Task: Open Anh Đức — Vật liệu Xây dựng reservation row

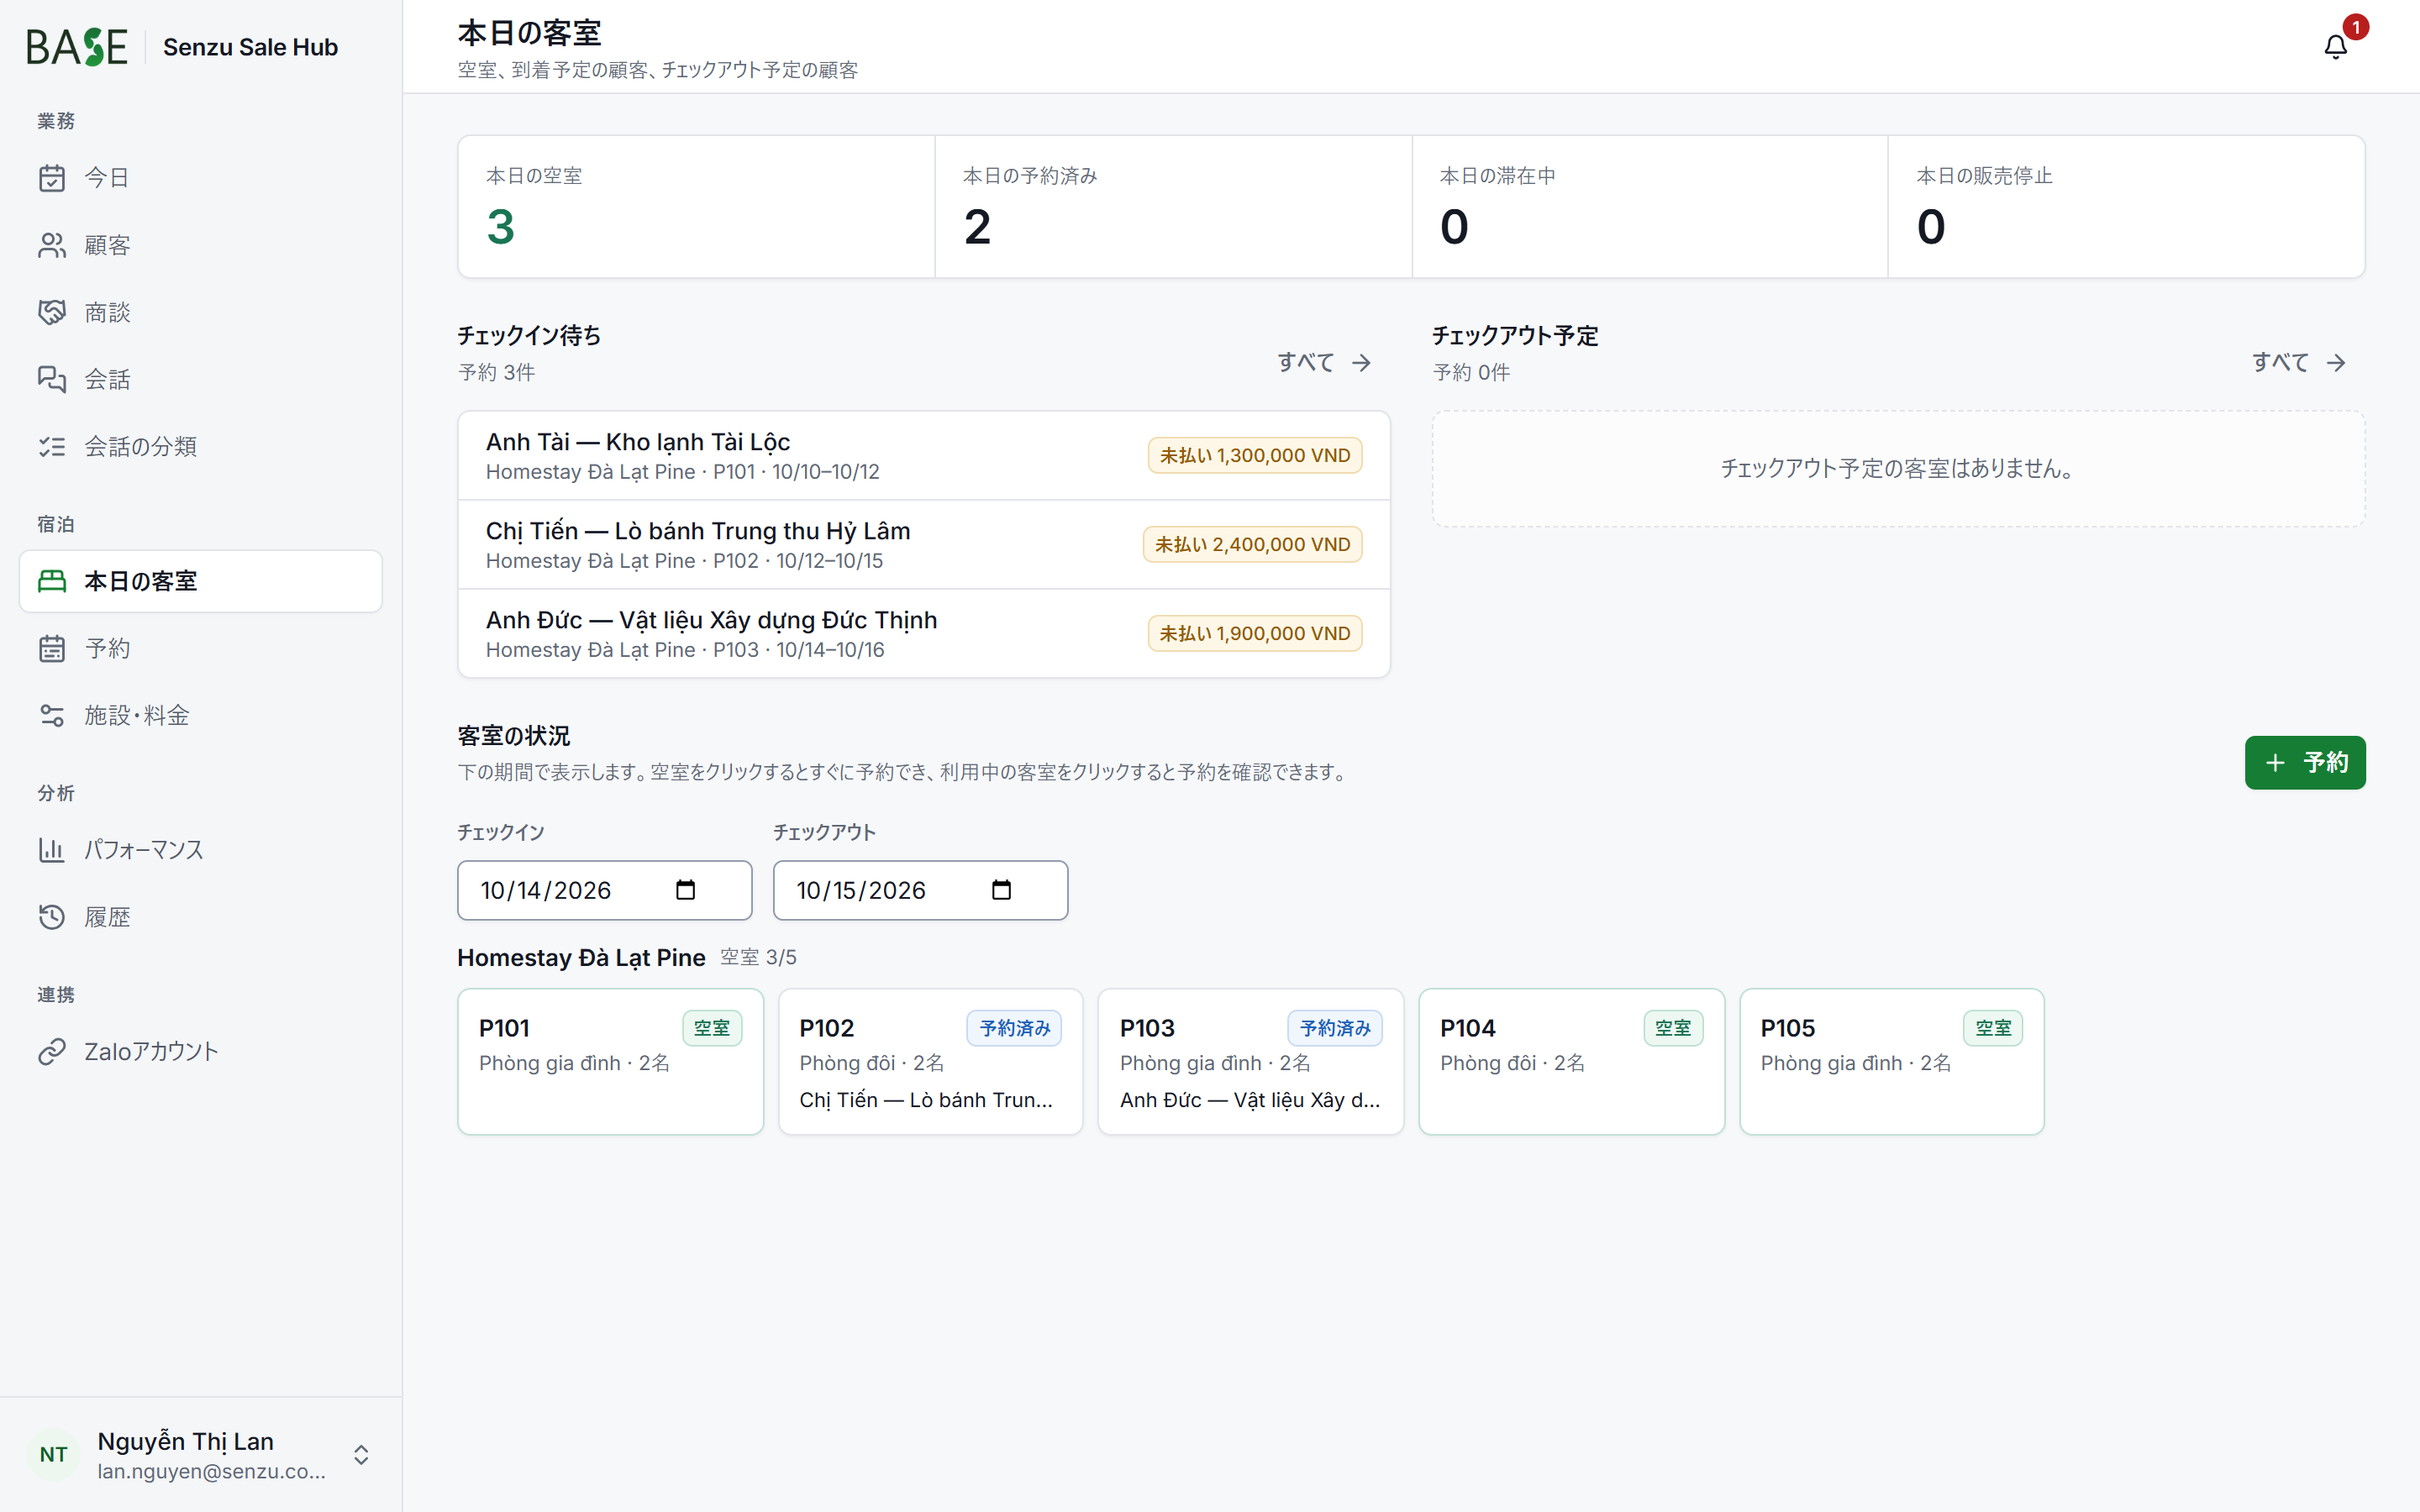Action: tap(924, 634)
